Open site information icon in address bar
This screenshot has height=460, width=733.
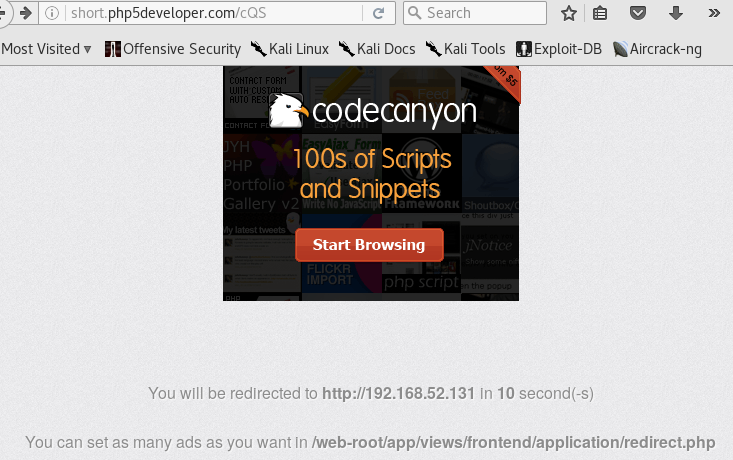pyautogui.click(x=52, y=13)
